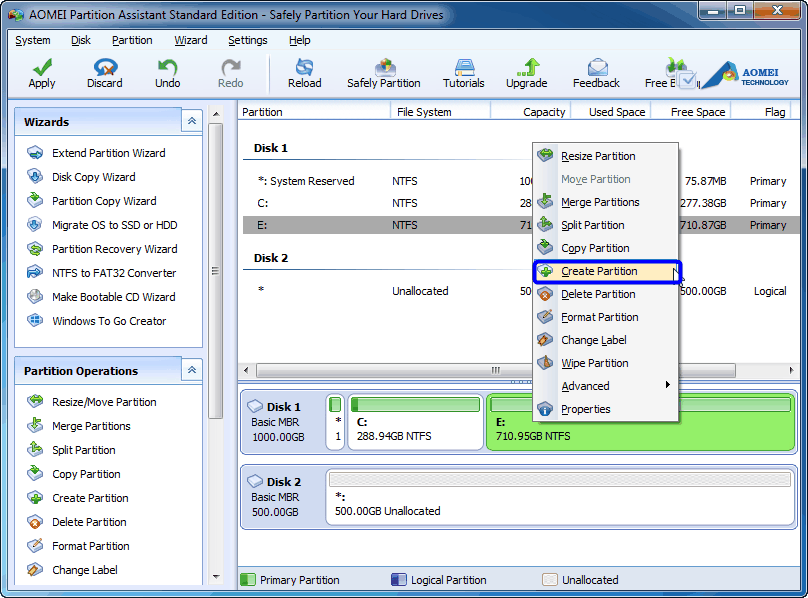
Task: Open the NTFS to FAT32 Converter
Action: [x=102, y=273]
